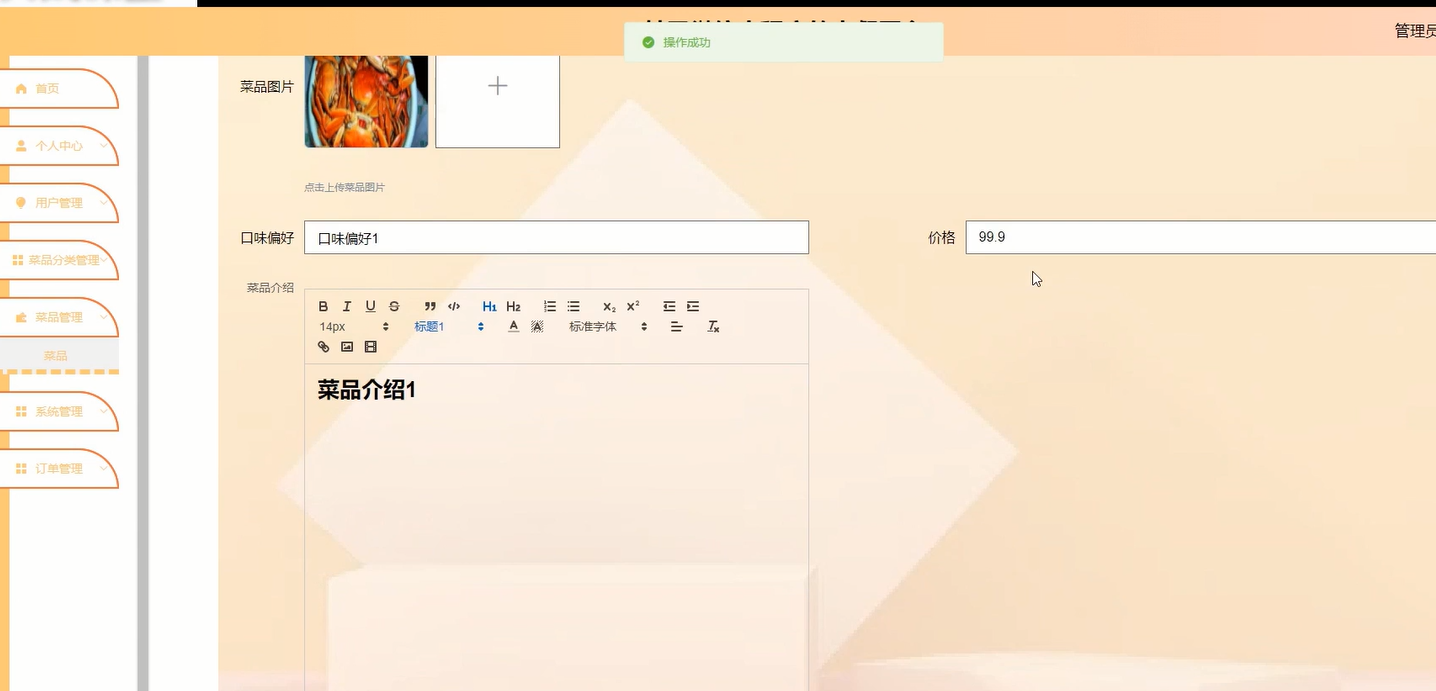This screenshot has width=1436, height=691.
Task: Click the 价格 input field
Action: coord(1200,237)
